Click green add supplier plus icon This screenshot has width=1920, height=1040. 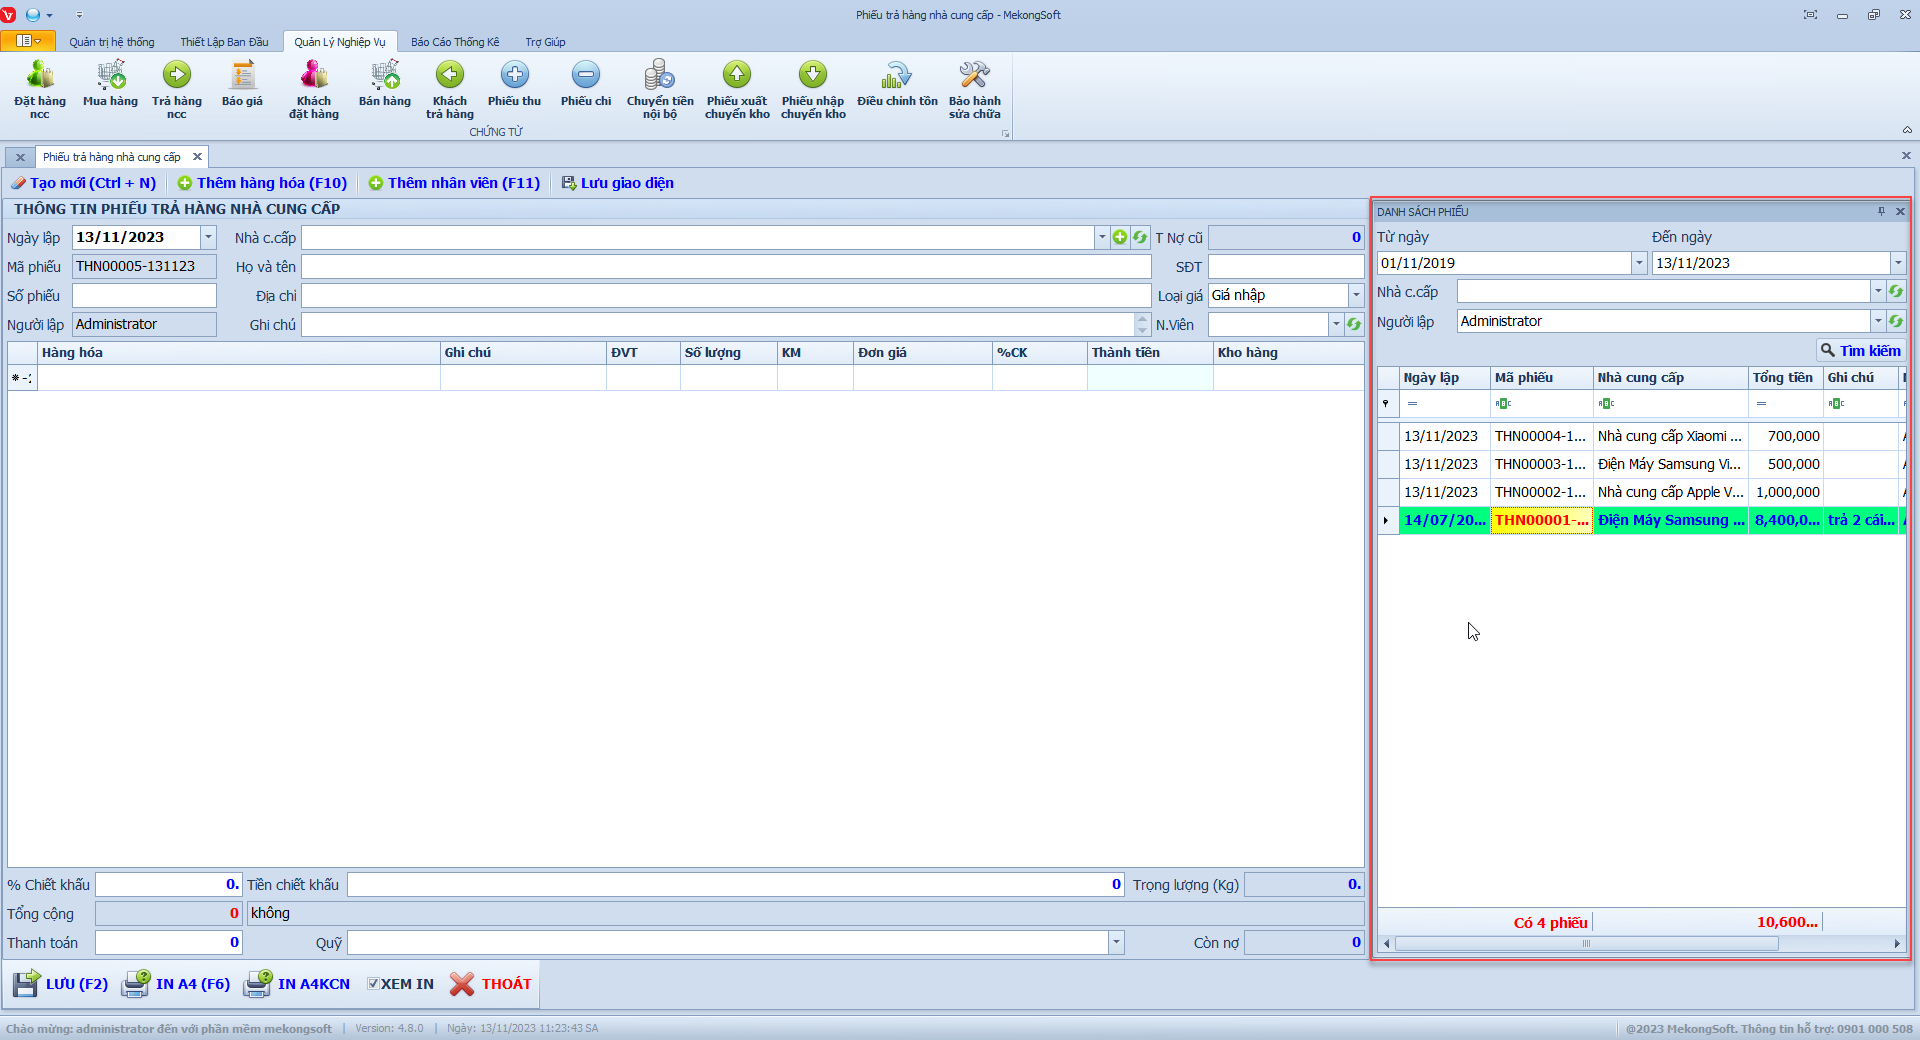pos(1120,237)
